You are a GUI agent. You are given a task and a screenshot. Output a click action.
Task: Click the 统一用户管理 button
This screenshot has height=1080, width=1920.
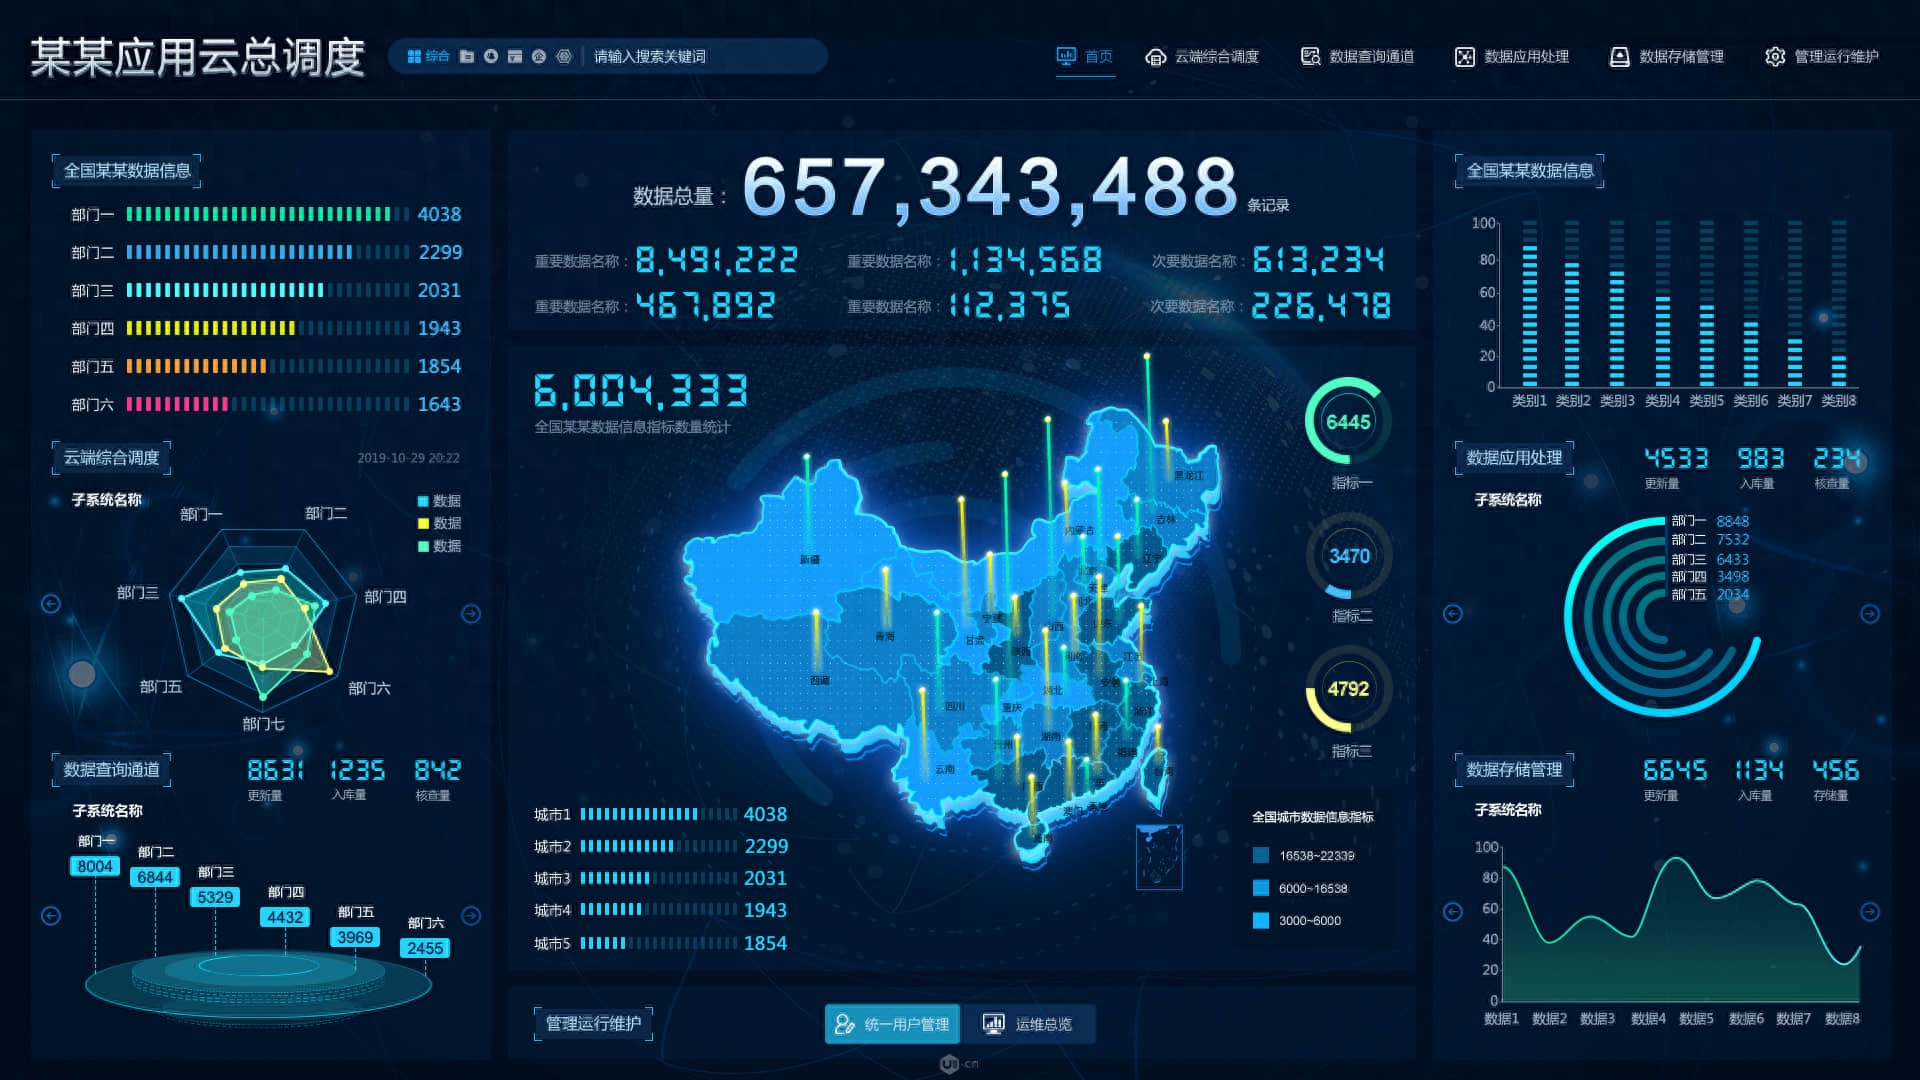892,1024
